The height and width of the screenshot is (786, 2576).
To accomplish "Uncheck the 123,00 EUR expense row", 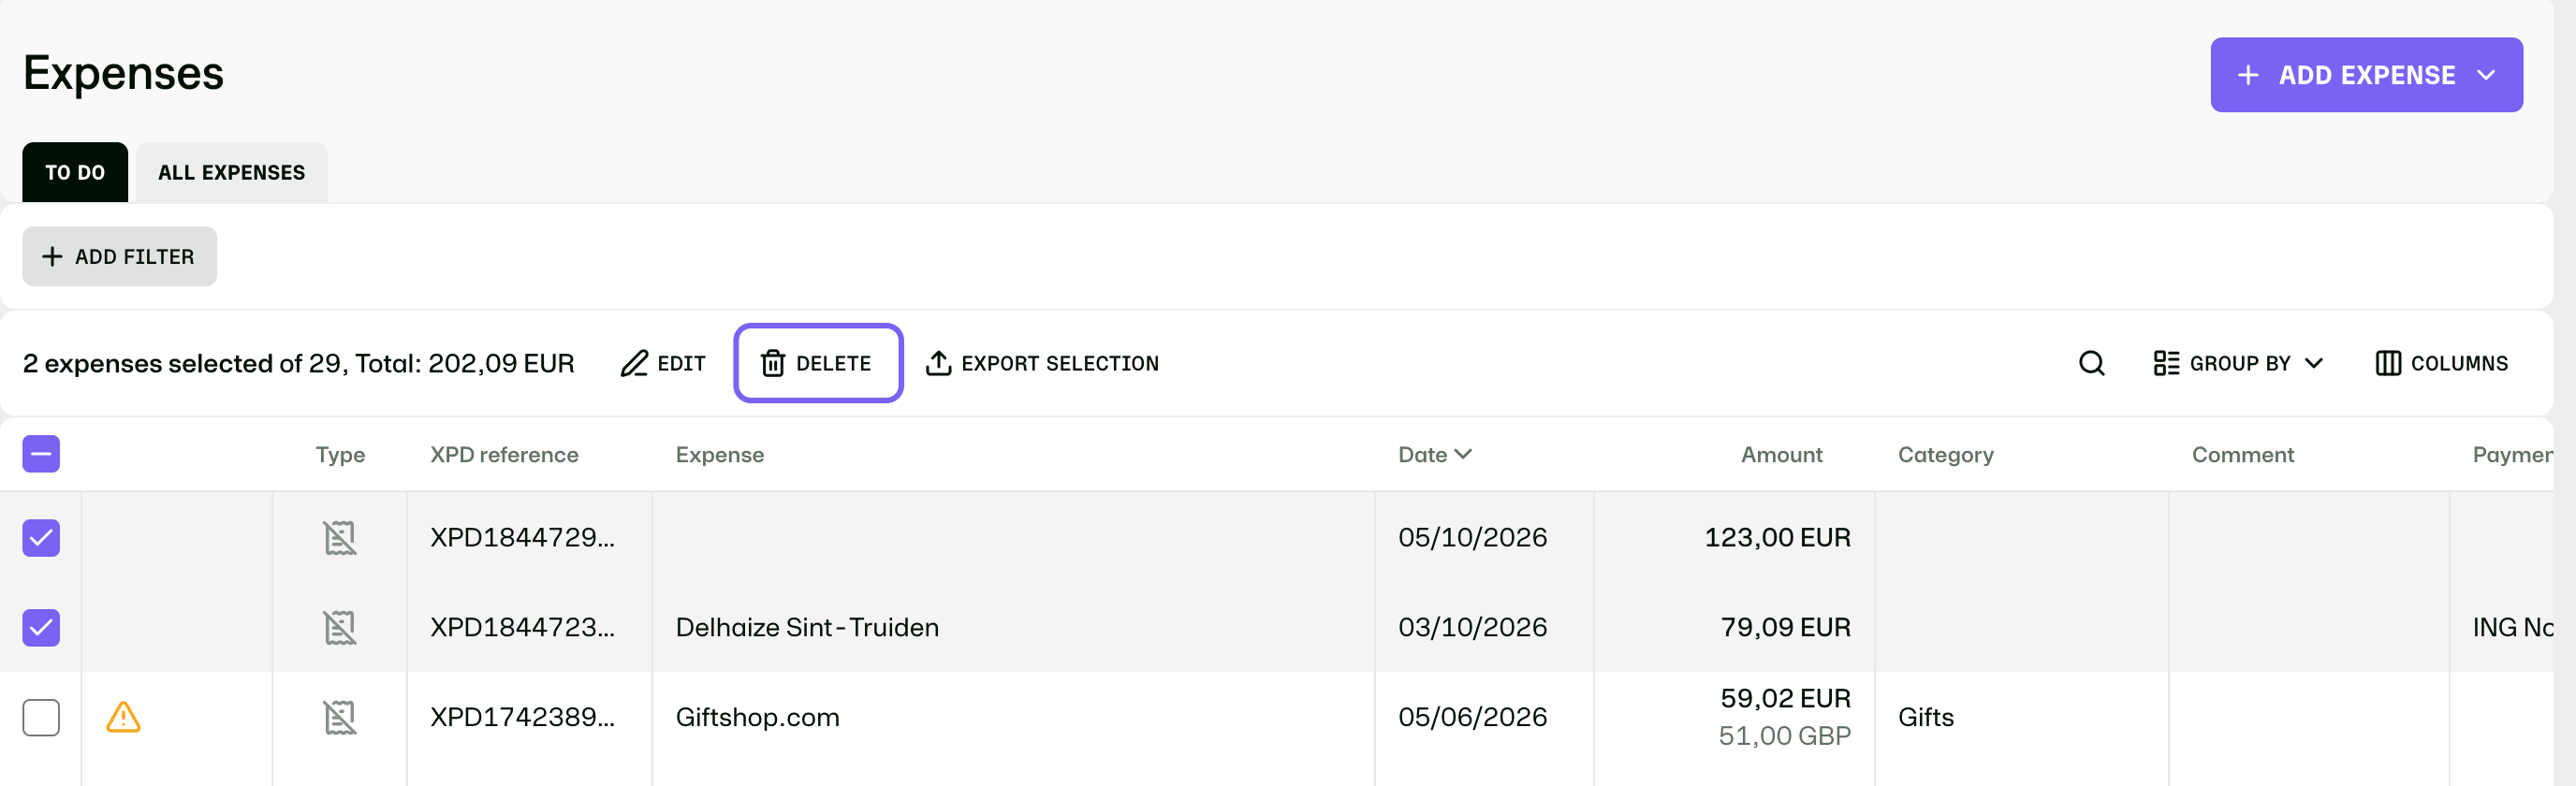I will point(41,538).
